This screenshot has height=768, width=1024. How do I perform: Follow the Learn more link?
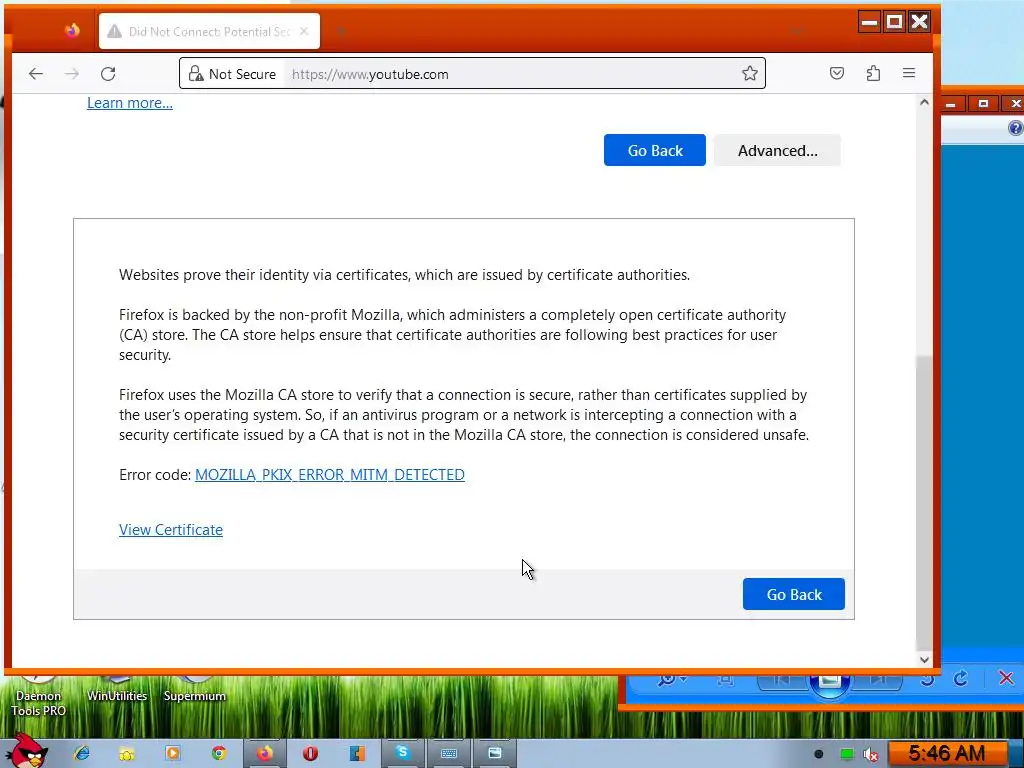(x=130, y=103)
